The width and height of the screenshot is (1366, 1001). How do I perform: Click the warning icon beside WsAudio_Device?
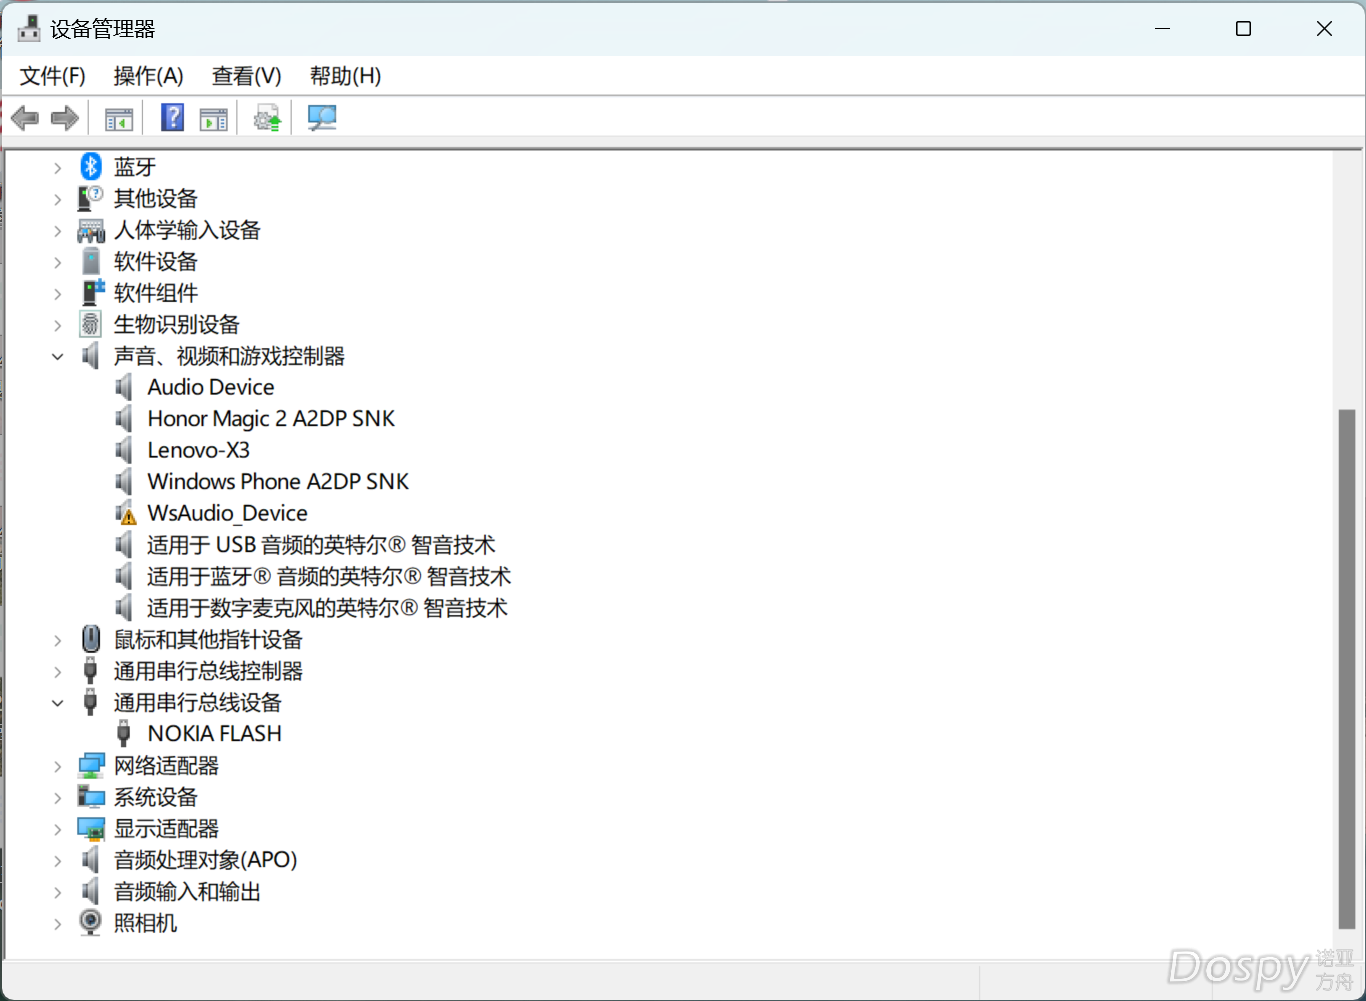click(125, 513)
